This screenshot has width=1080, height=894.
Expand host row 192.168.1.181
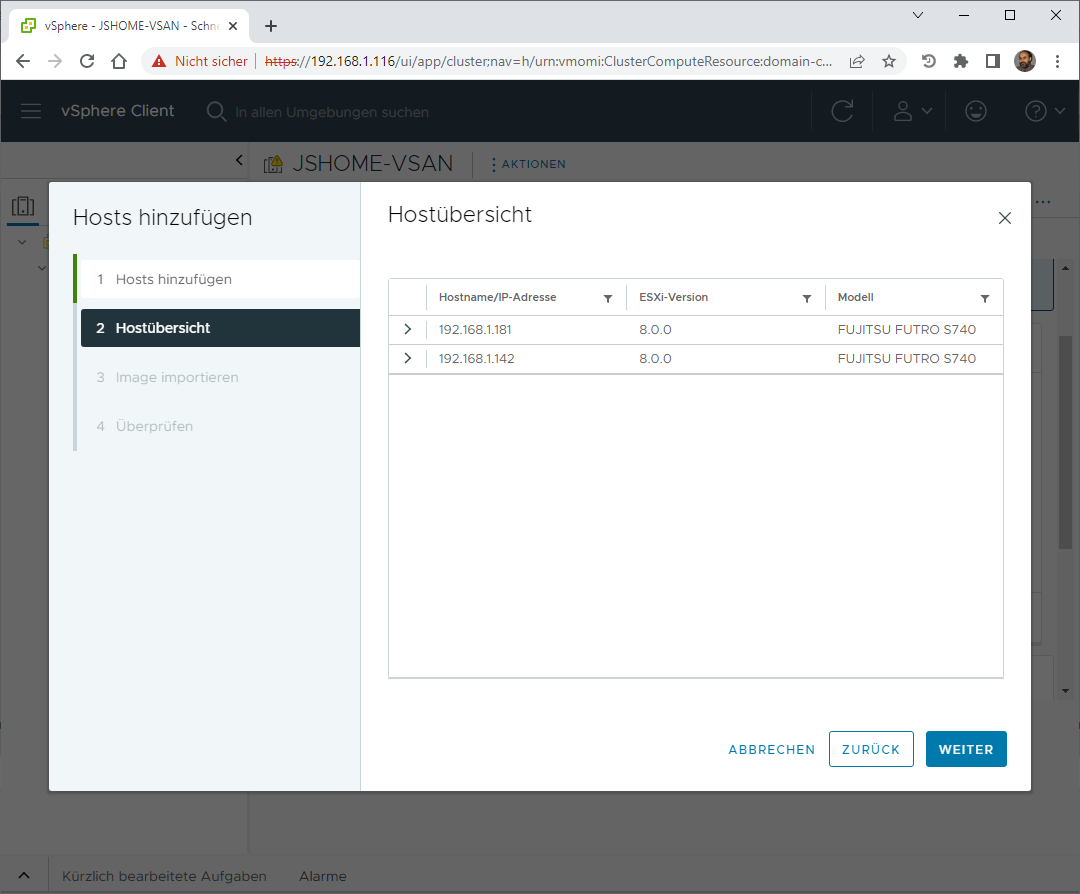(x=407, y=329)
